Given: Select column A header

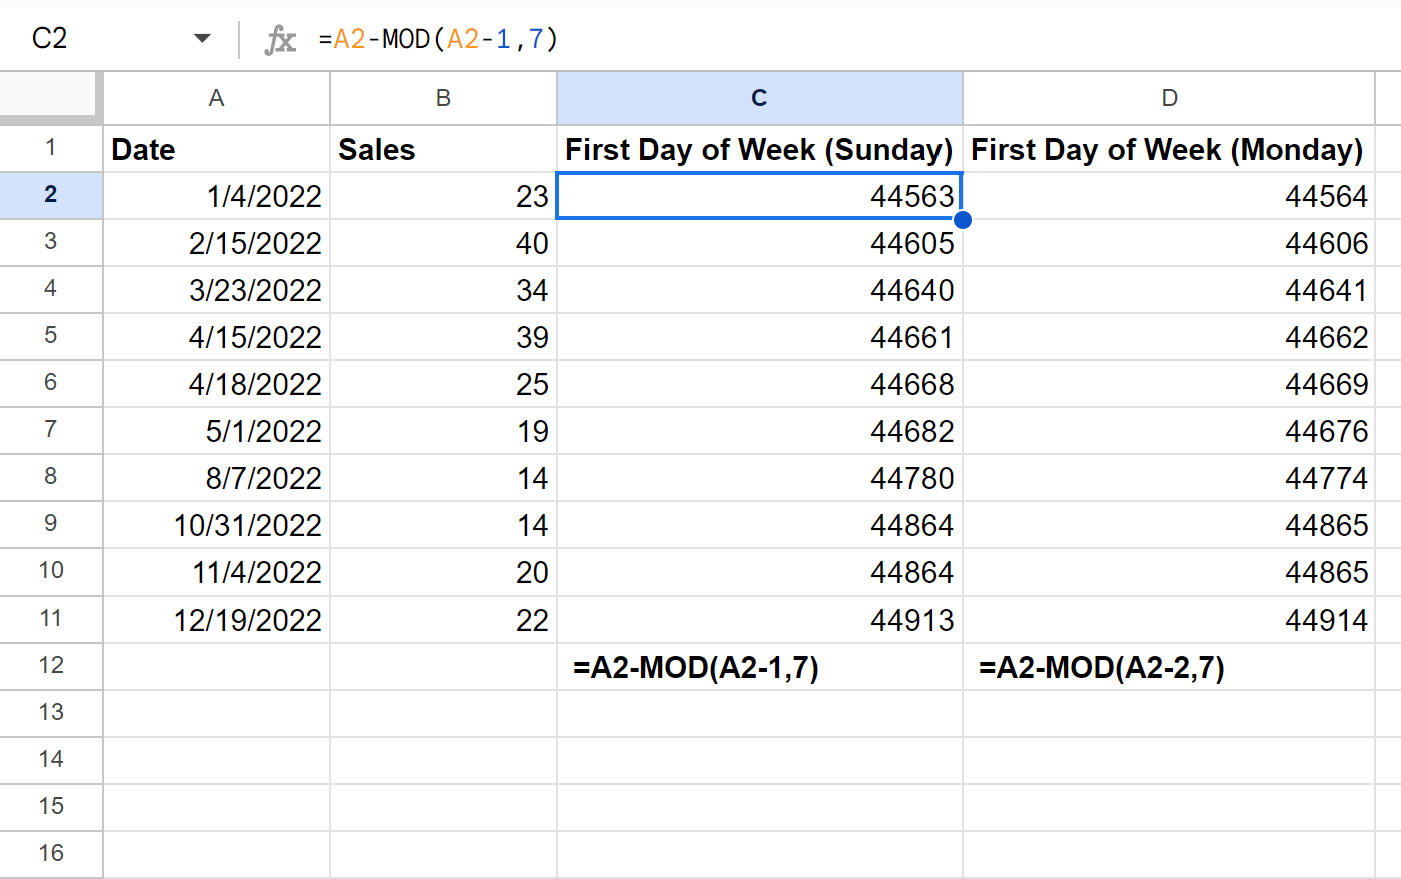Looking at the screenshot, I should [216, 98].
